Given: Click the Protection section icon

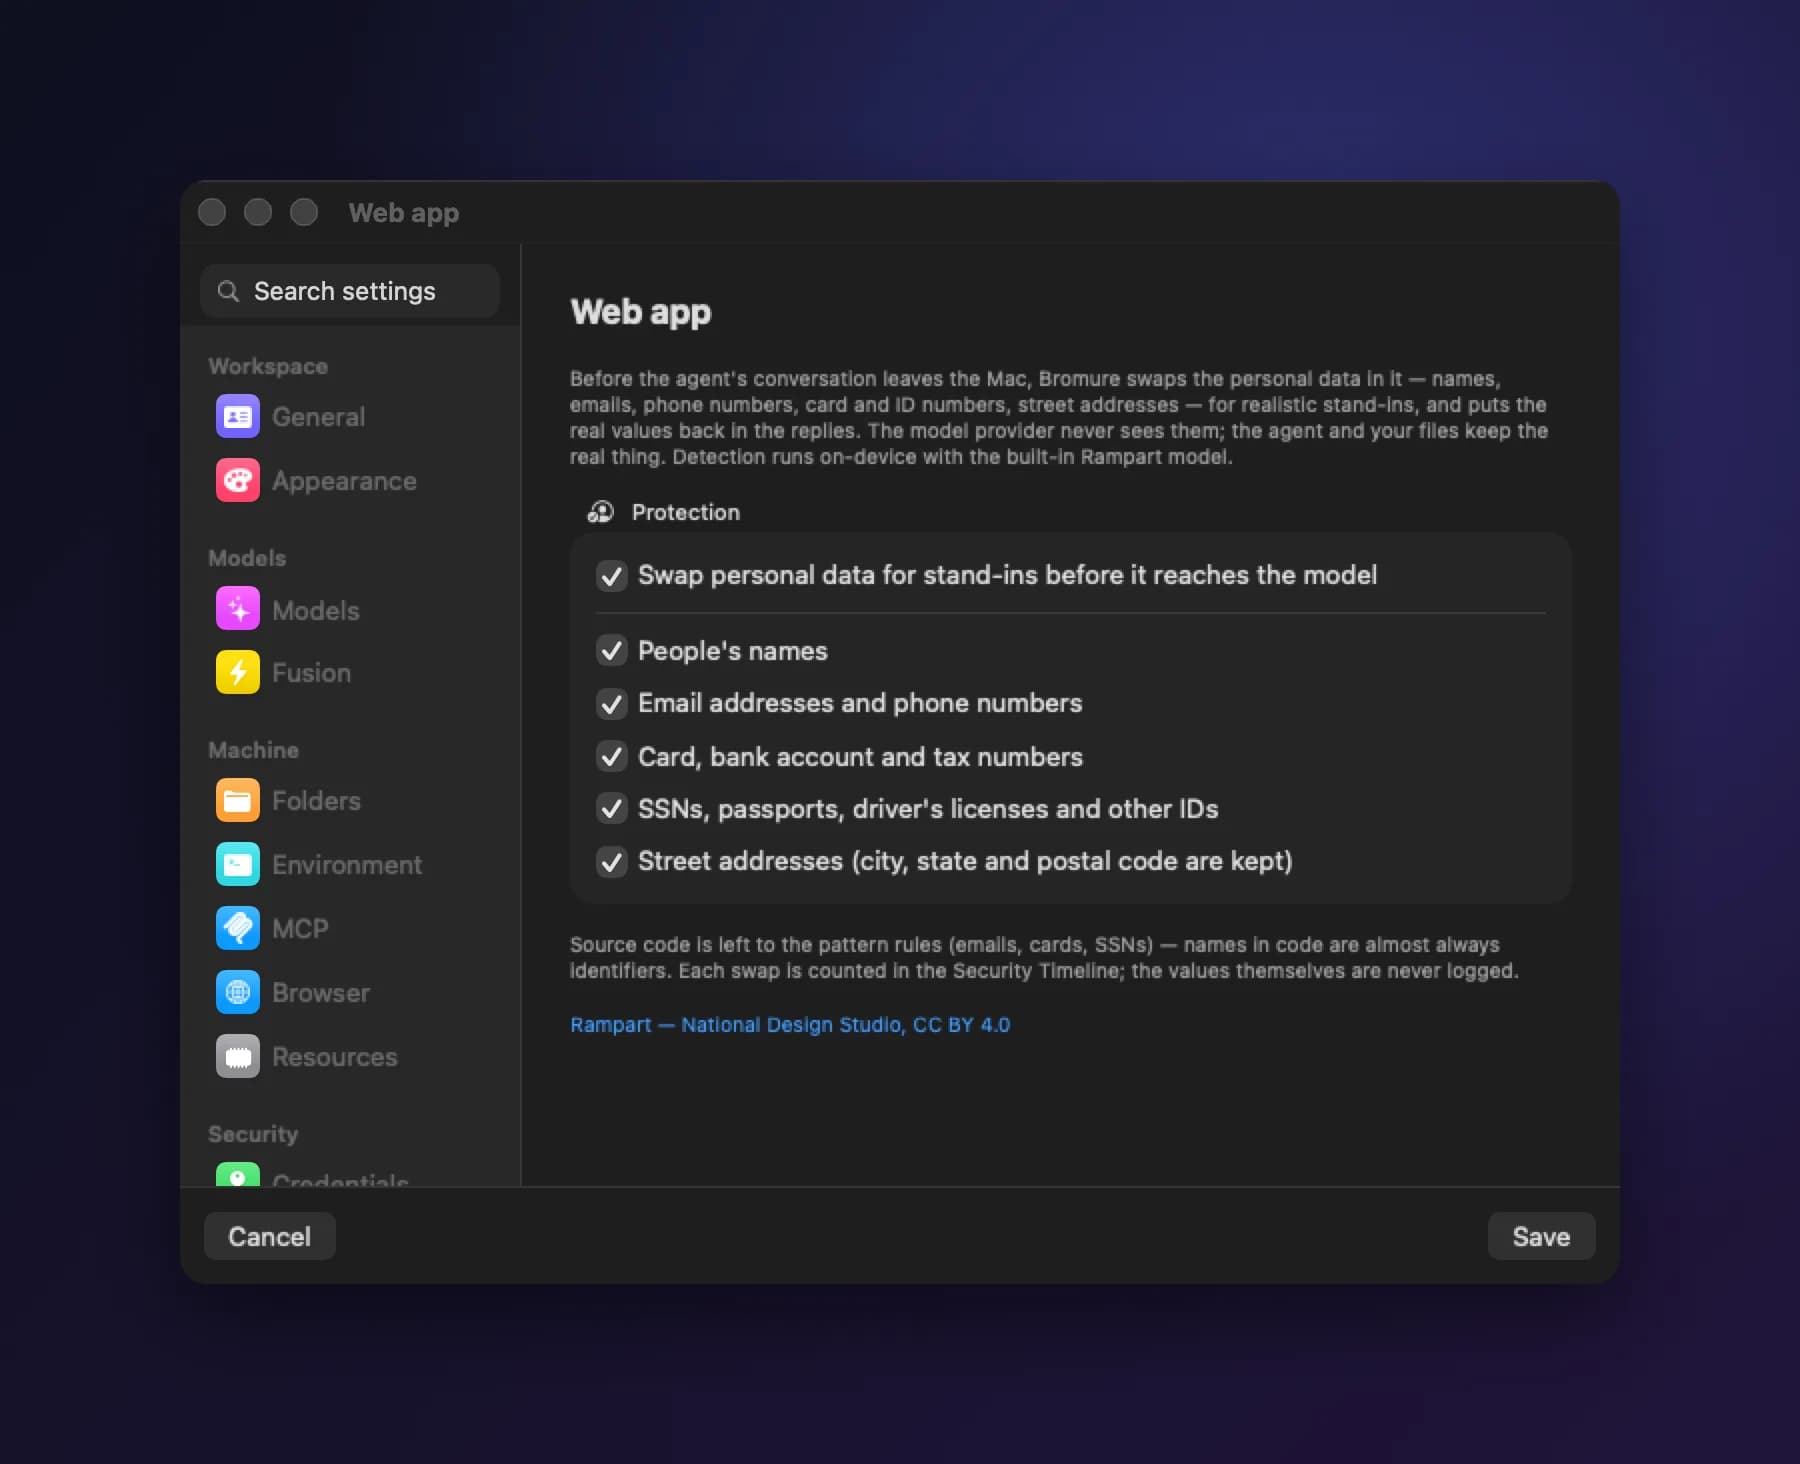Looking at the screenshot, I should (x=600, y=512).
